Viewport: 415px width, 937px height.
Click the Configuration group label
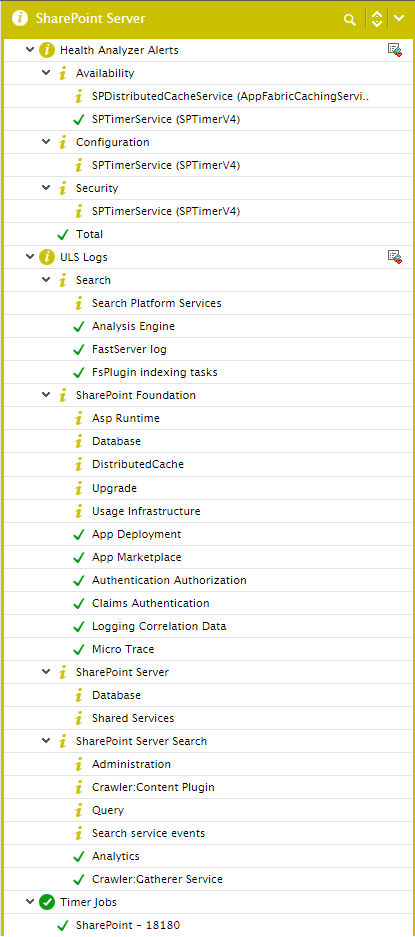[112, 142]
